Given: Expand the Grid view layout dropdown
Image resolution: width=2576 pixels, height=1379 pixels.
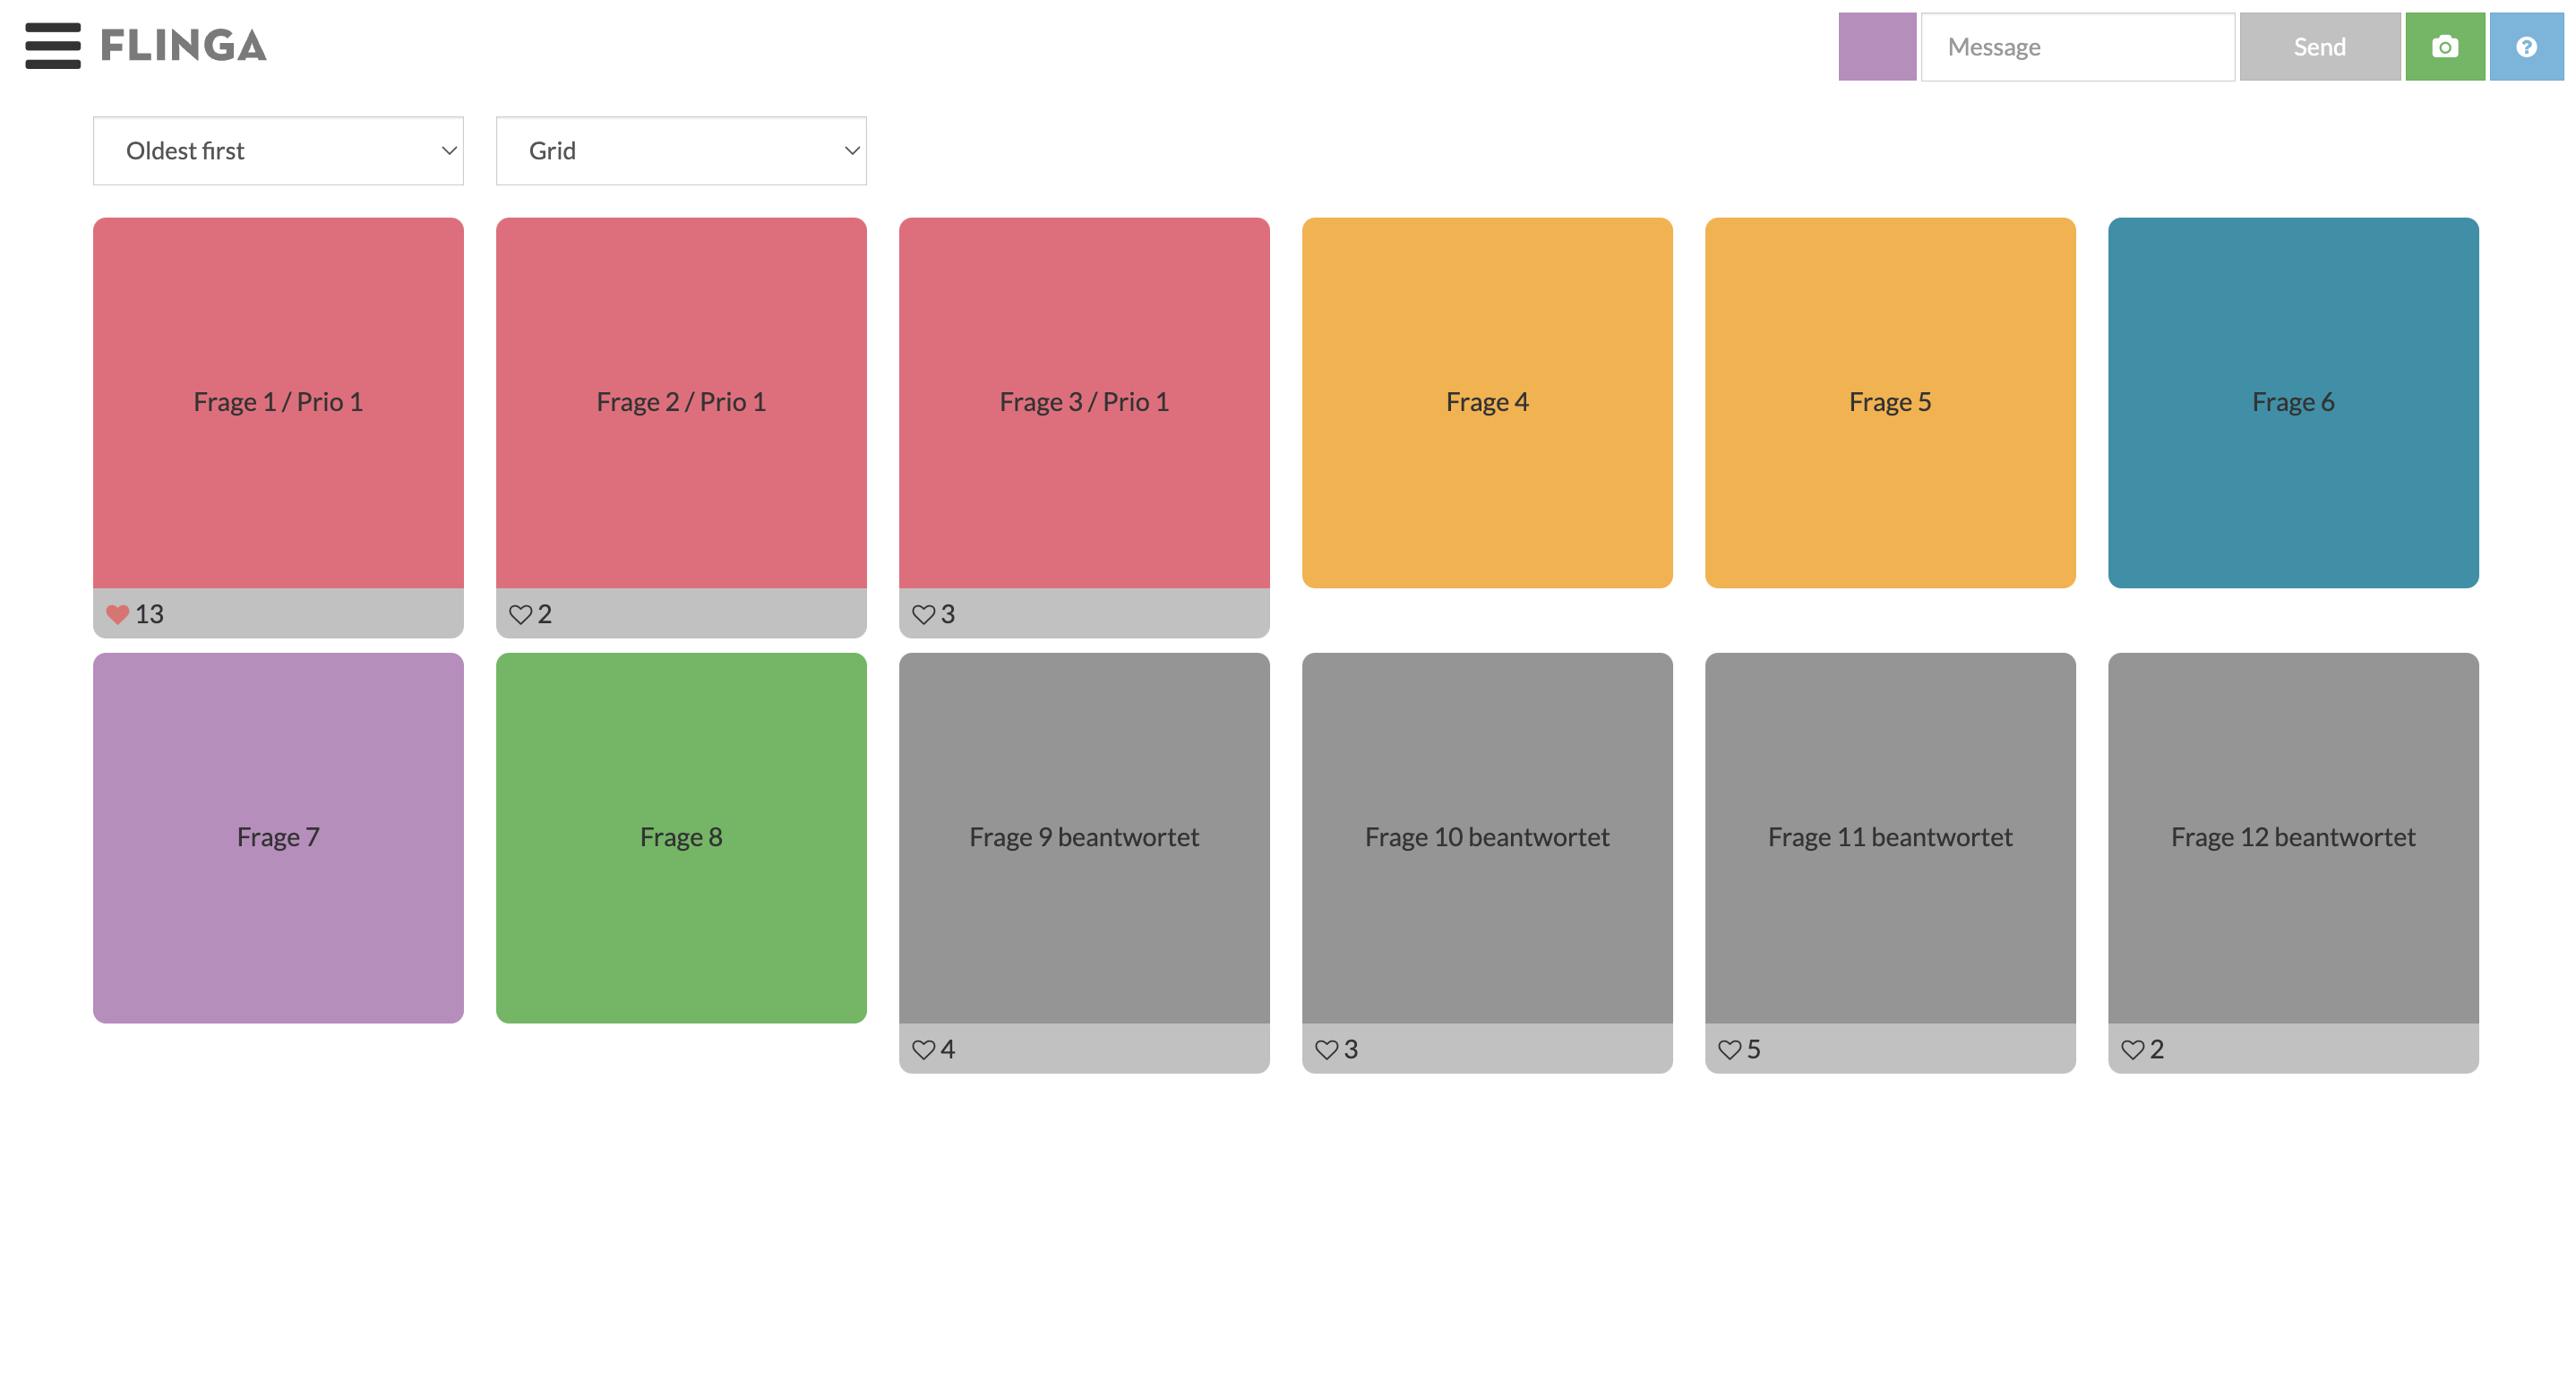Looking at the screenshot, I should click(682, 150).
